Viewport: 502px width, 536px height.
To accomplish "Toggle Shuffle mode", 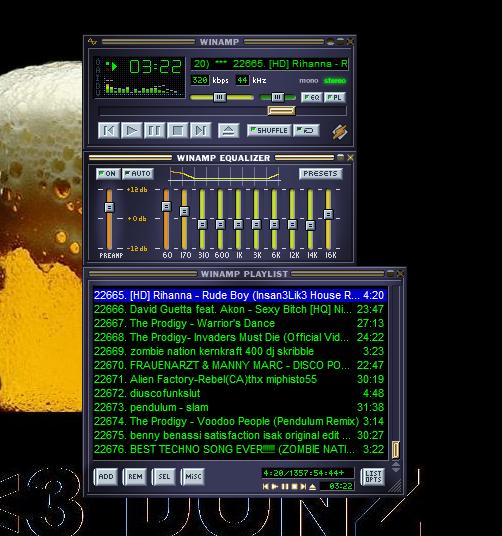I will click(269, 130).
